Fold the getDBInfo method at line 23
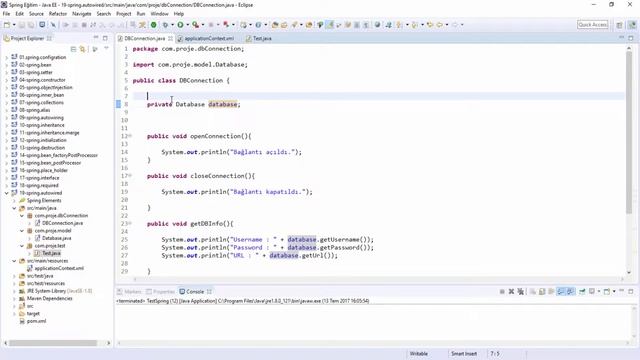The height and width of the screenshot is (360, 640). 130,223
